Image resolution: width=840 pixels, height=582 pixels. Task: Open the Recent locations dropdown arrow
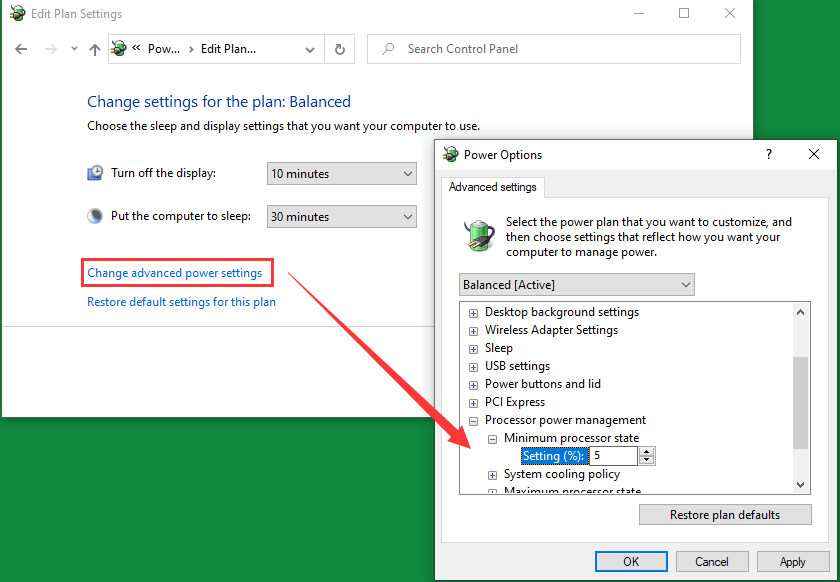coord(74,49)
